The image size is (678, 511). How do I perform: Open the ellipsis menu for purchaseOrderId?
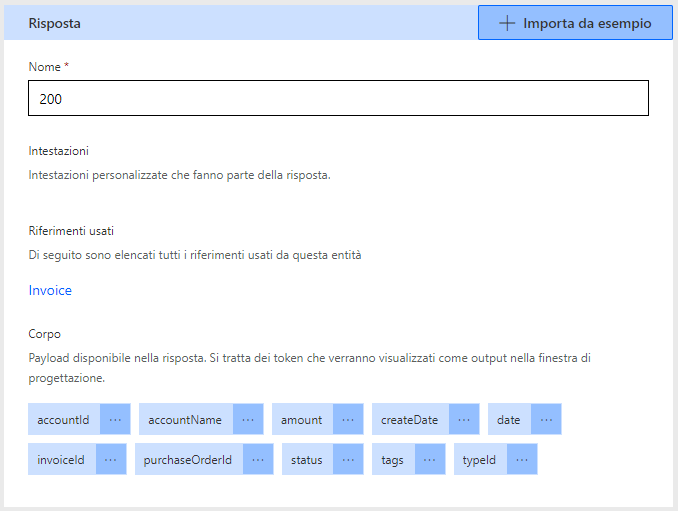[x=258, y=460]
